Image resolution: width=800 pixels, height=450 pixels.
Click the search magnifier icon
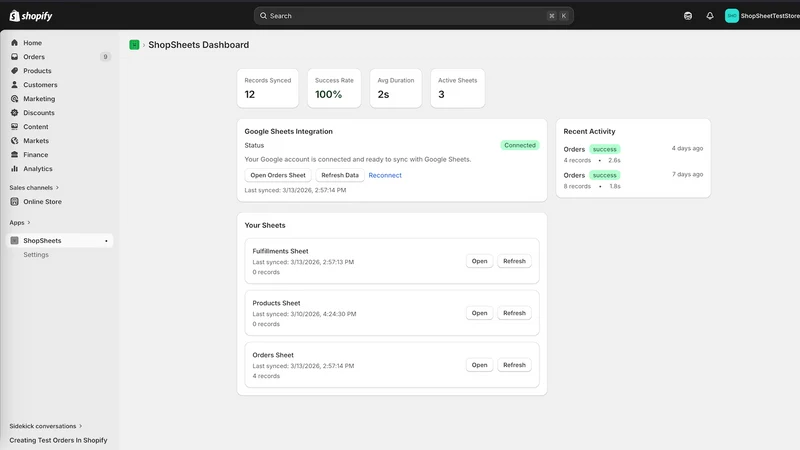tap(263, 16)
